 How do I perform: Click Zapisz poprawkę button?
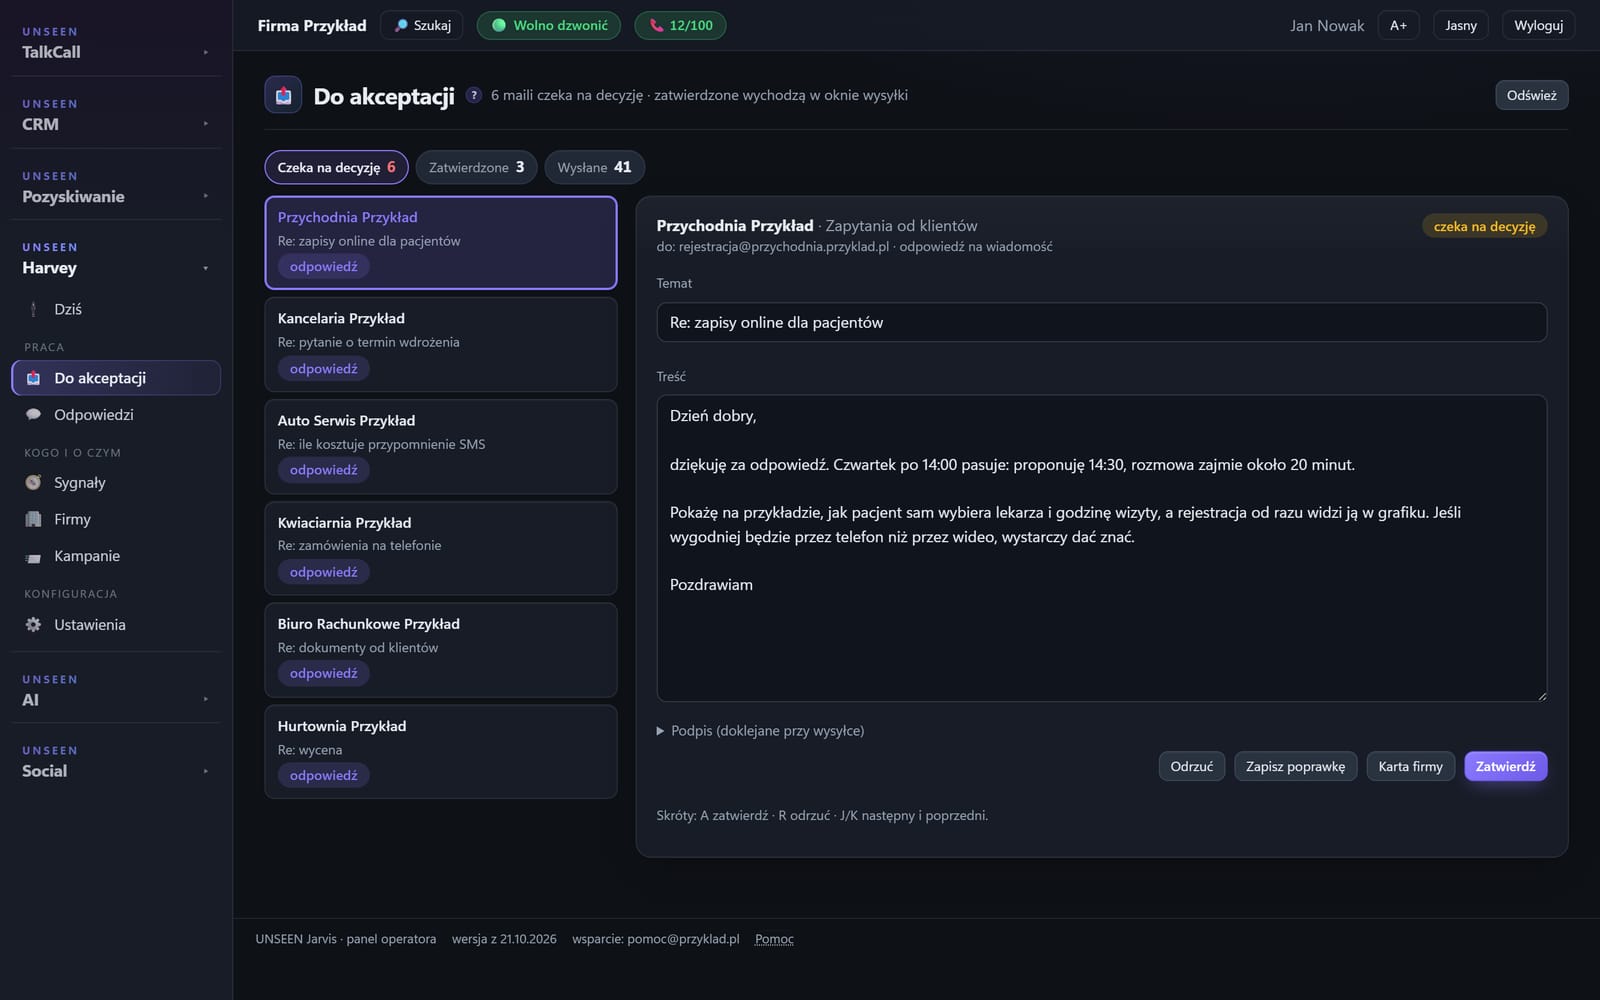1296,766
